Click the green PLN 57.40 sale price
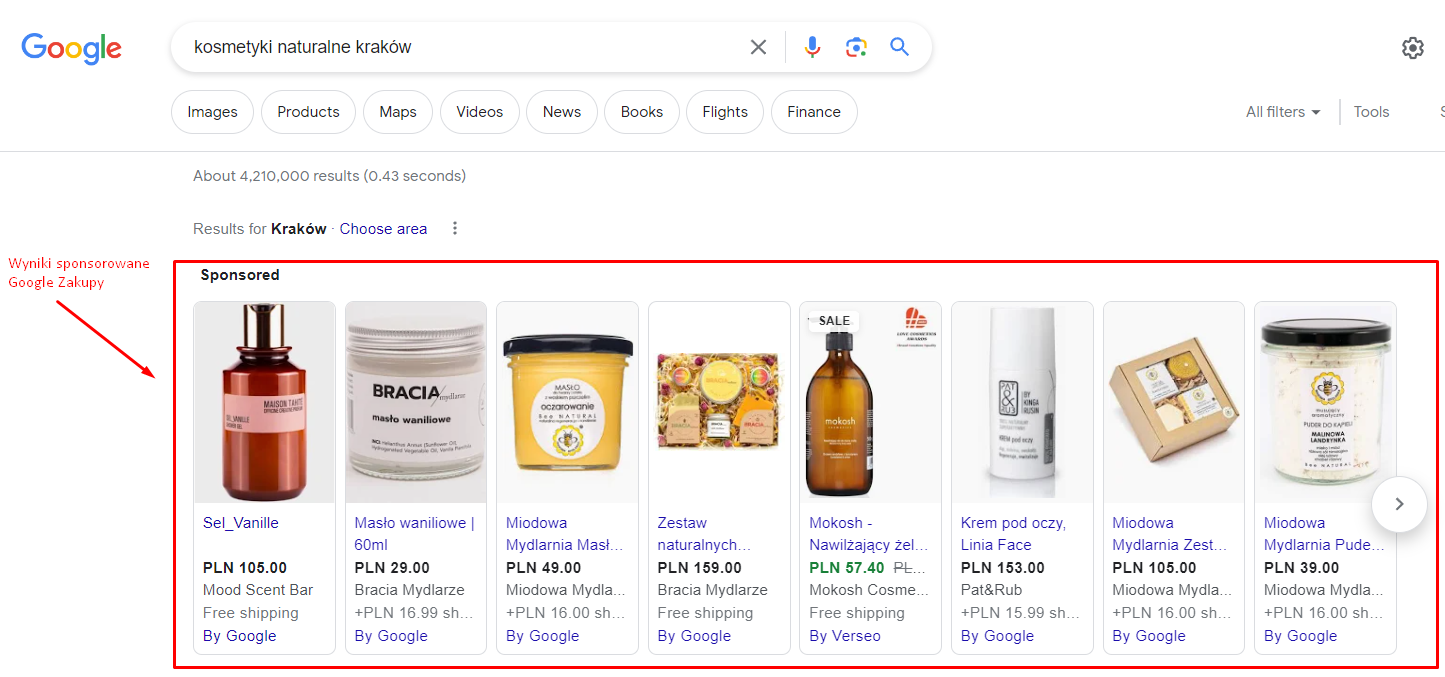The height and width of the screenshot is (677, 1445). tap(847, 568)
